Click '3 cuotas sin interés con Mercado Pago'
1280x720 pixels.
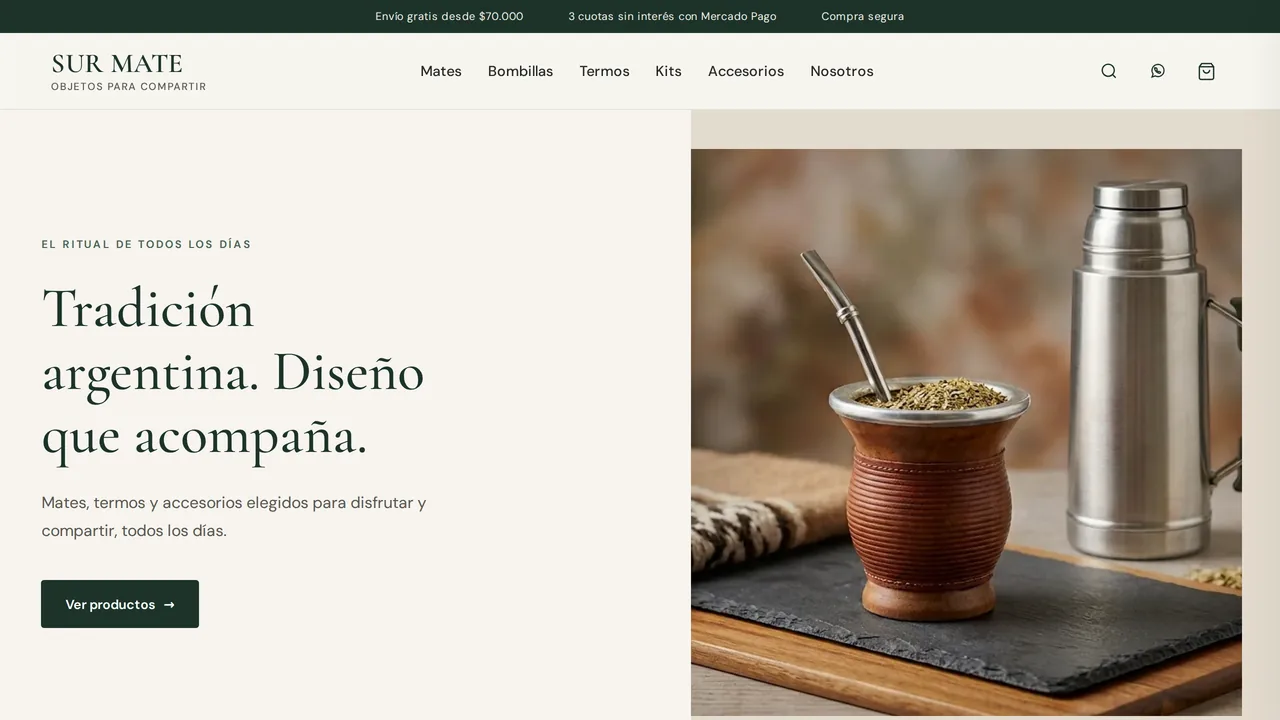[x=672, y=16]
